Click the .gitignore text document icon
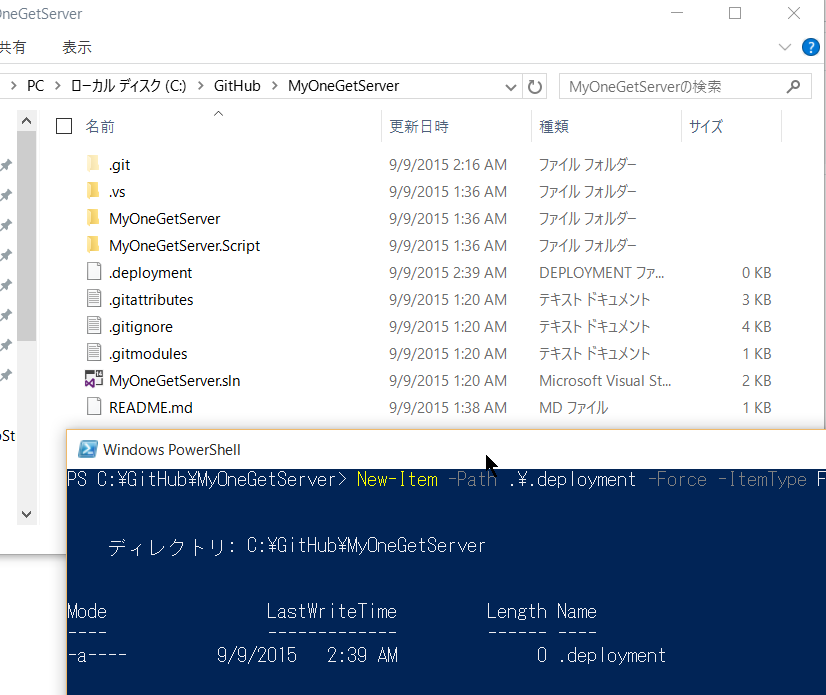Screen dimensions: 826x695 pyautogui.click(x=93, y=326)
